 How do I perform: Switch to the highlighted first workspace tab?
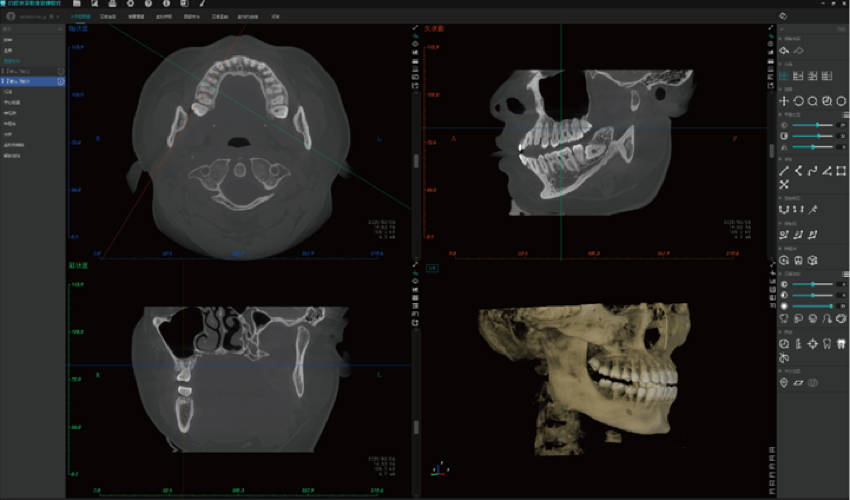click(x=80, y=18)
